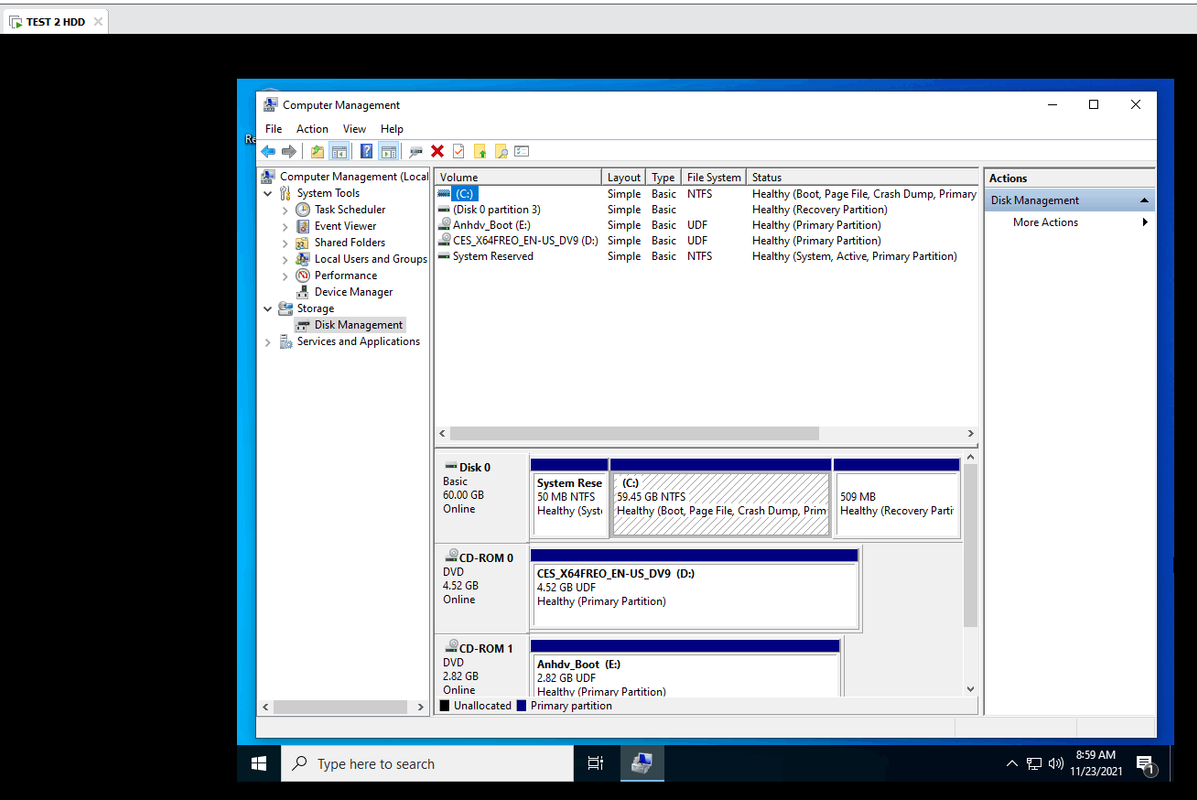Expand Services and Applications node
Image resolution: width=1197 pixels, height=800 pixels.
268,342
